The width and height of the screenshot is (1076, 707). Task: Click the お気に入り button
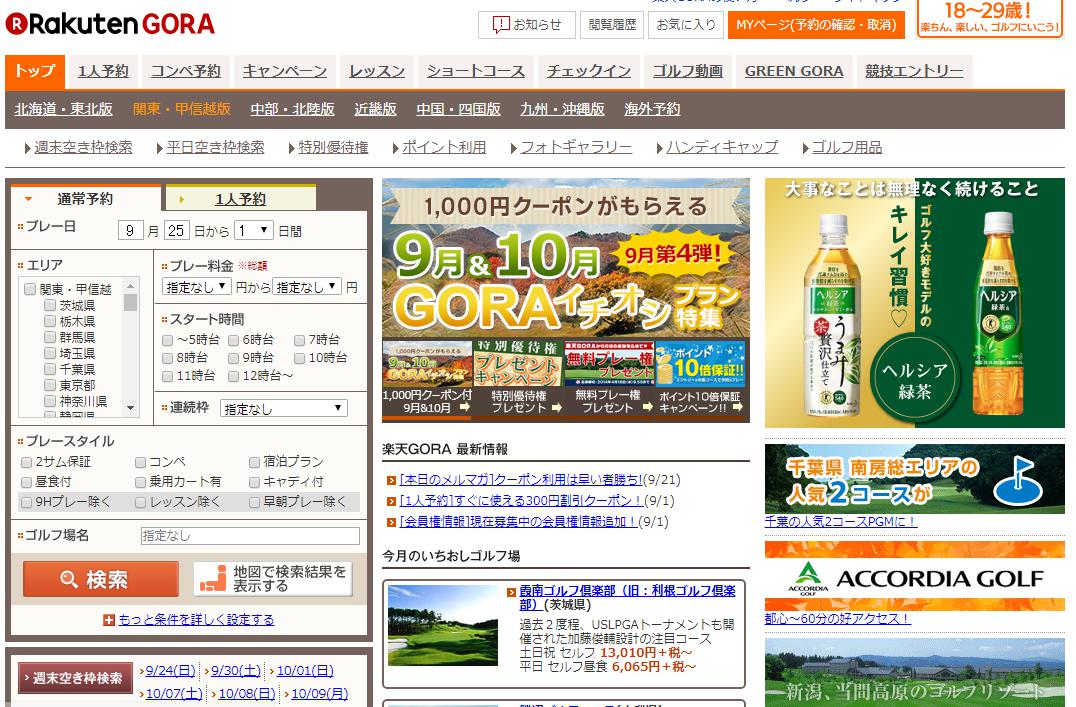(x=686, y=25)
